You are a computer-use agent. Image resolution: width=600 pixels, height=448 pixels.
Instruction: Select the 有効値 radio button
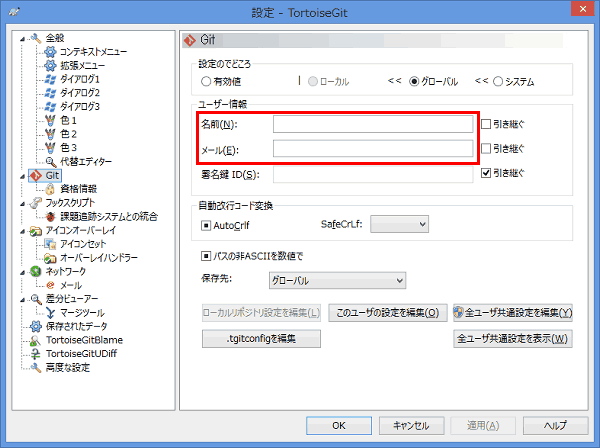[206, 81]
